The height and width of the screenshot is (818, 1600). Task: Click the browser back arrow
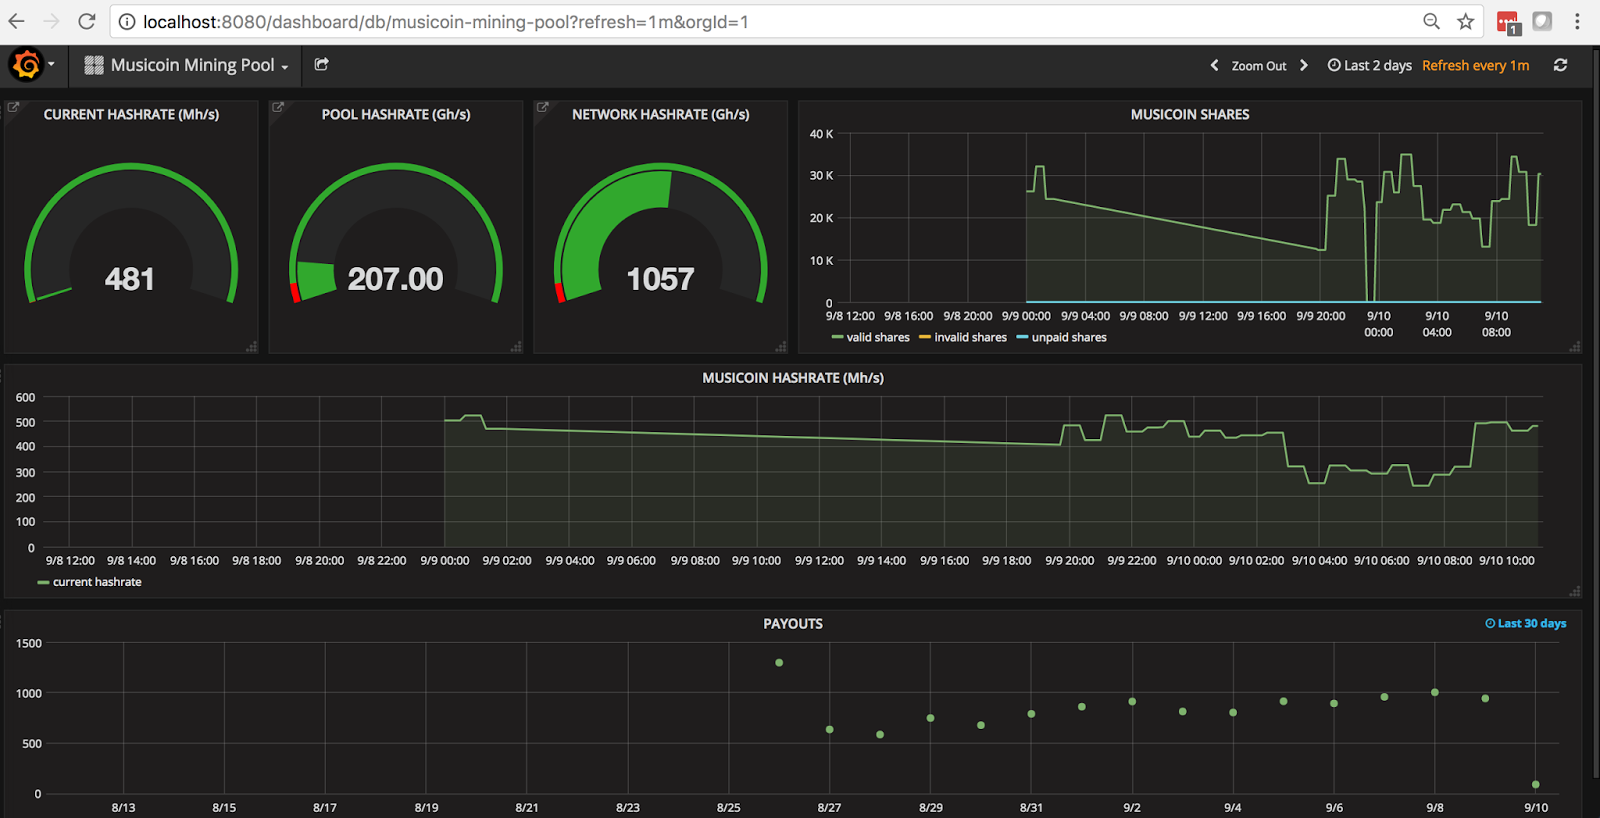pos(17,21)
